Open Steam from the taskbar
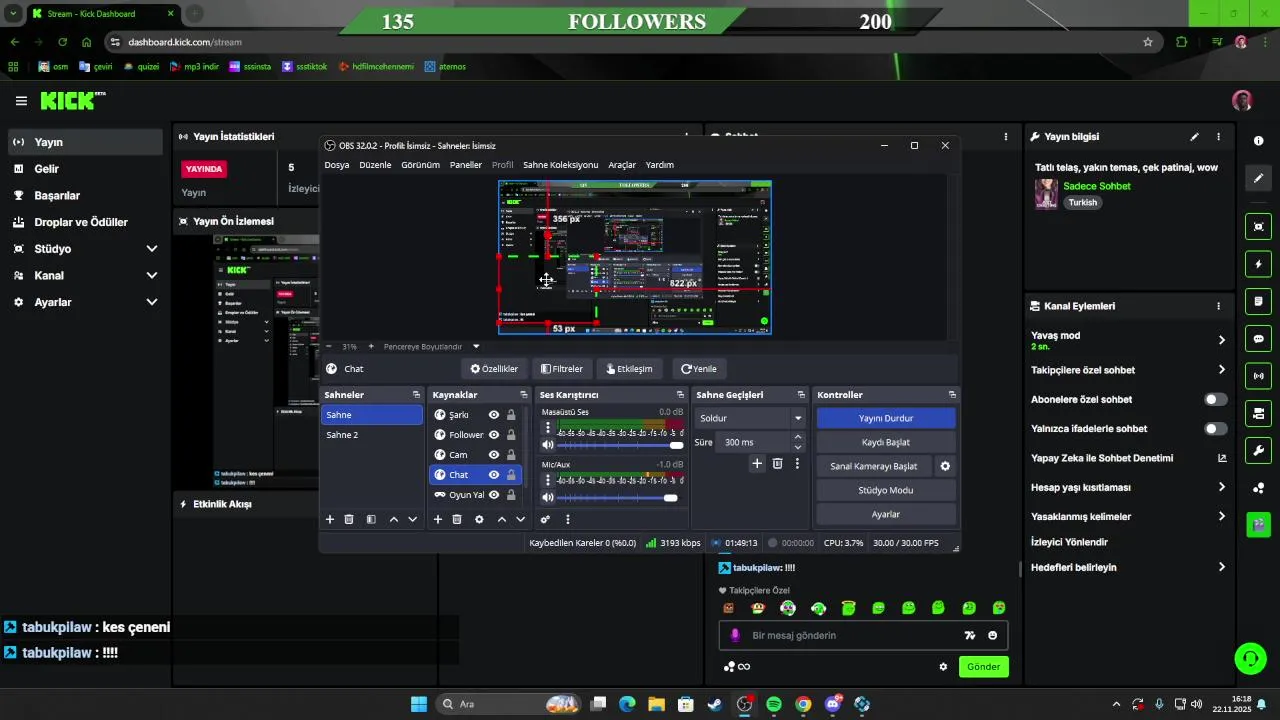 click(715, 704)
